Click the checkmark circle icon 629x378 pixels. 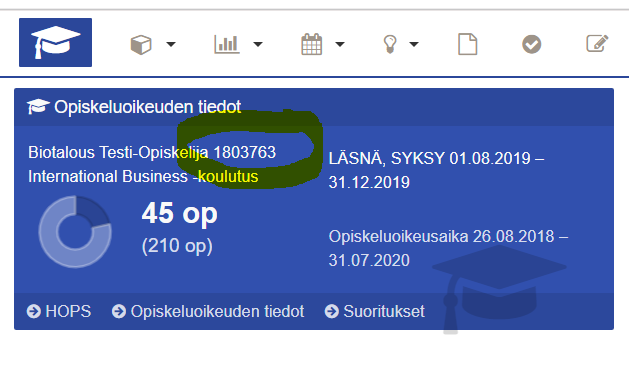tap(532, 44)
